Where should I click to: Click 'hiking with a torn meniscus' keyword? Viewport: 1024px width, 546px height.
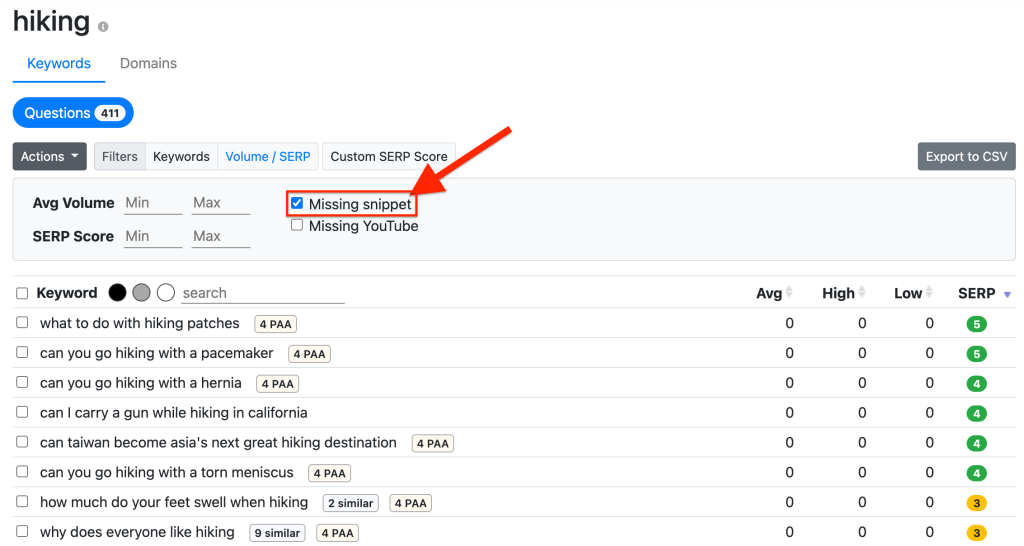(167, 472)
